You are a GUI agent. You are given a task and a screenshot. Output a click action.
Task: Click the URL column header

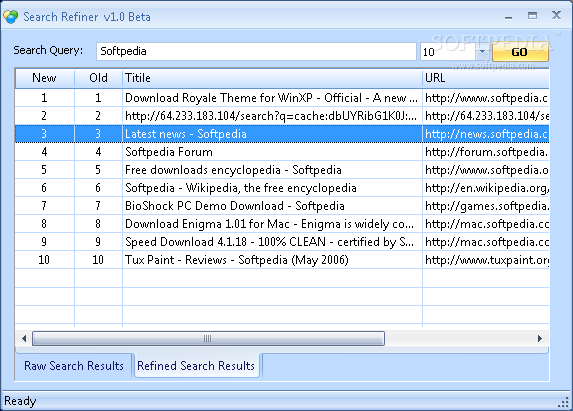click(x=486, y=78)
